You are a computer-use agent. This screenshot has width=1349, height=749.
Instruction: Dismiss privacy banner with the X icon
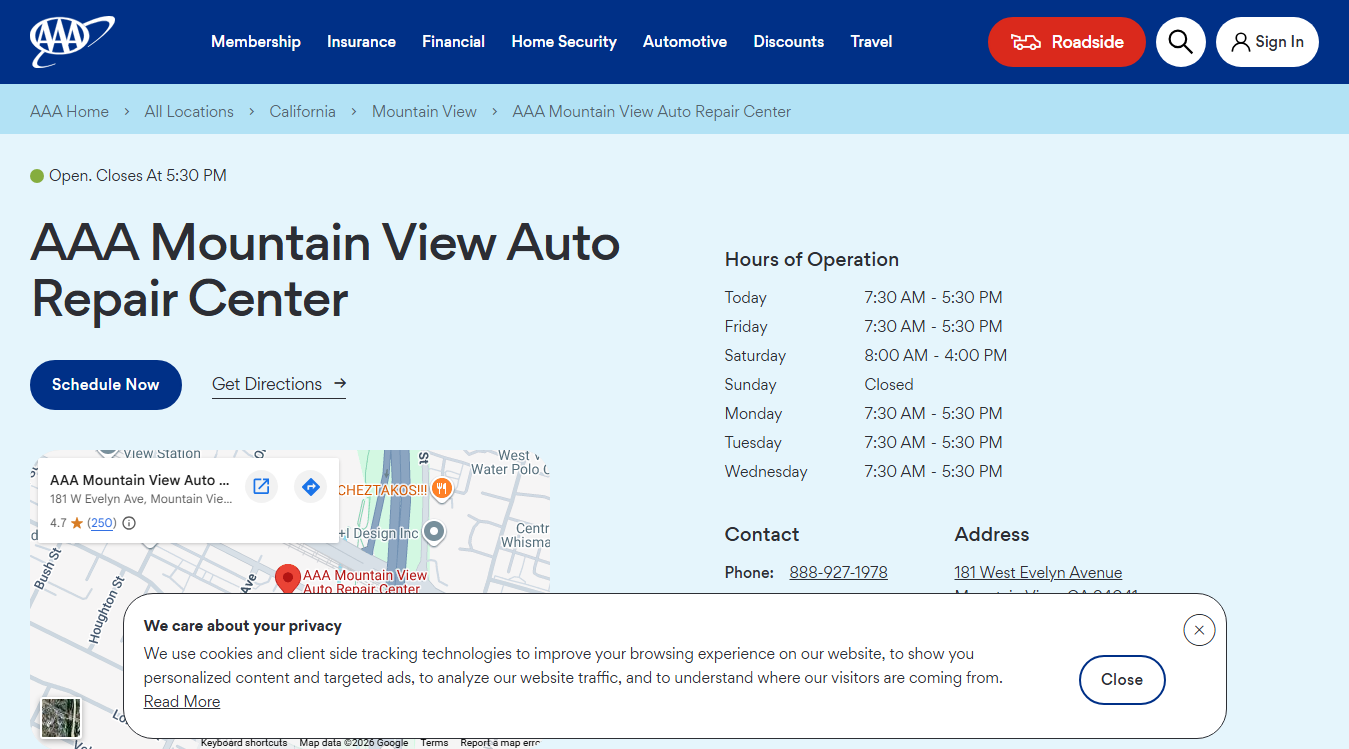click(x=1199, y=630)
